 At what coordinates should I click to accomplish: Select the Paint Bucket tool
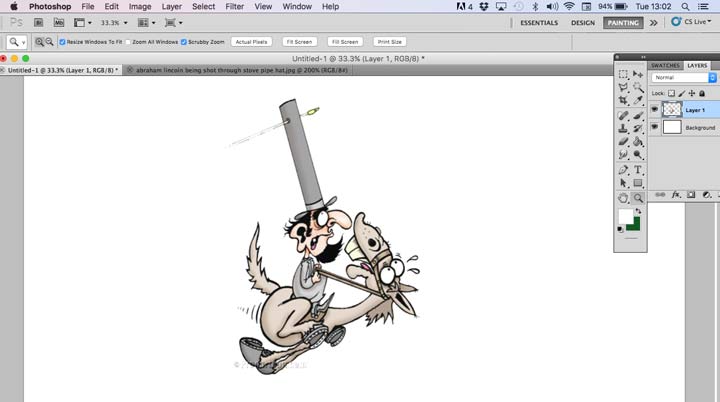[x=638, y=142]
